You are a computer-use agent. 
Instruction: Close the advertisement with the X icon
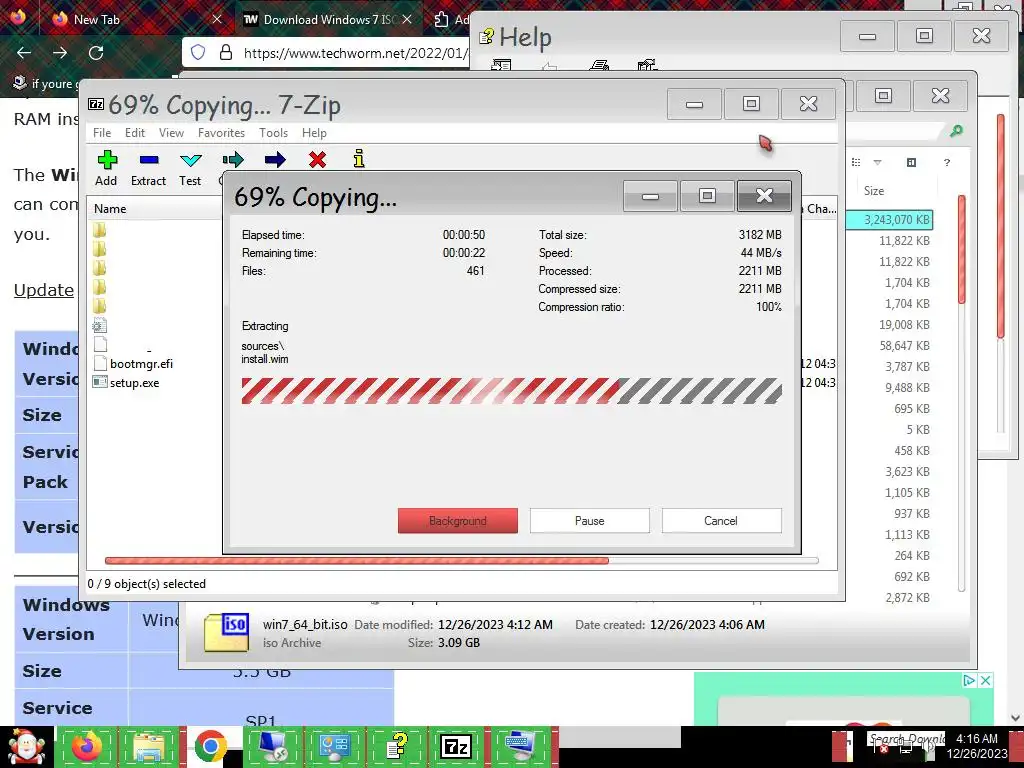(x=986, y=680)
